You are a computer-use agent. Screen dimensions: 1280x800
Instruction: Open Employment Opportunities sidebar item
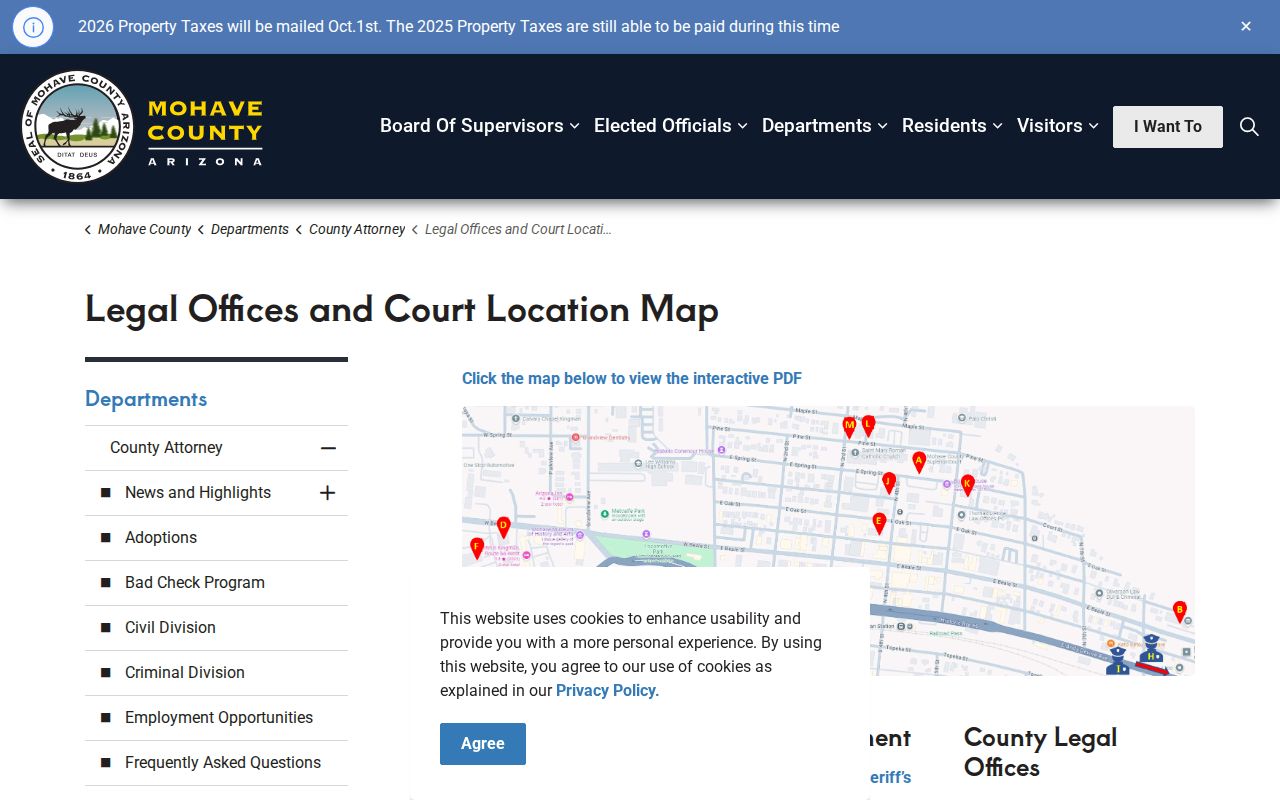[x=219, y=718]
